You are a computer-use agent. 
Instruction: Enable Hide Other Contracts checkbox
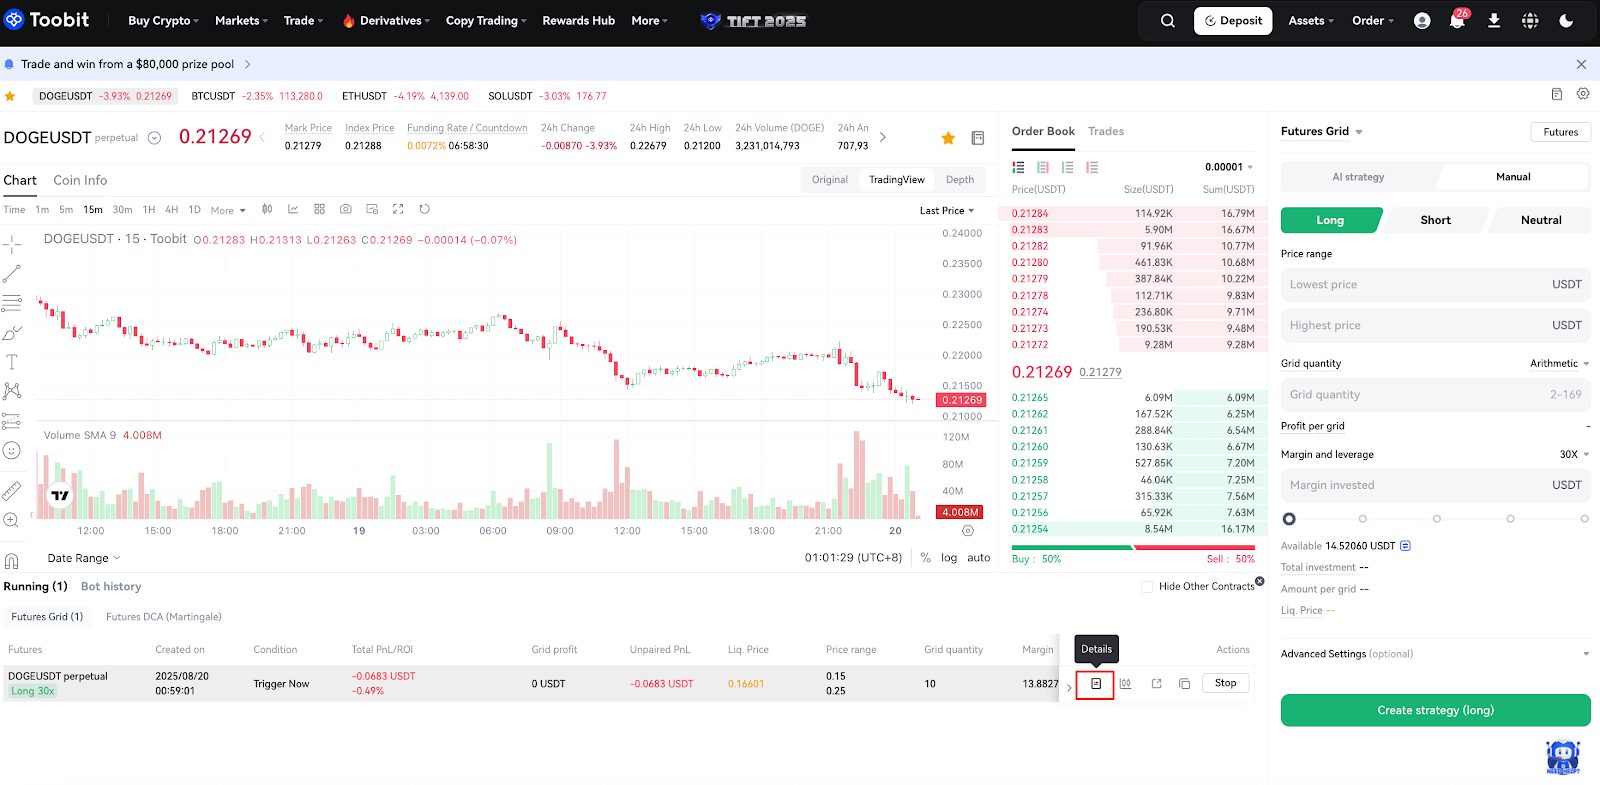(1147, 587)
